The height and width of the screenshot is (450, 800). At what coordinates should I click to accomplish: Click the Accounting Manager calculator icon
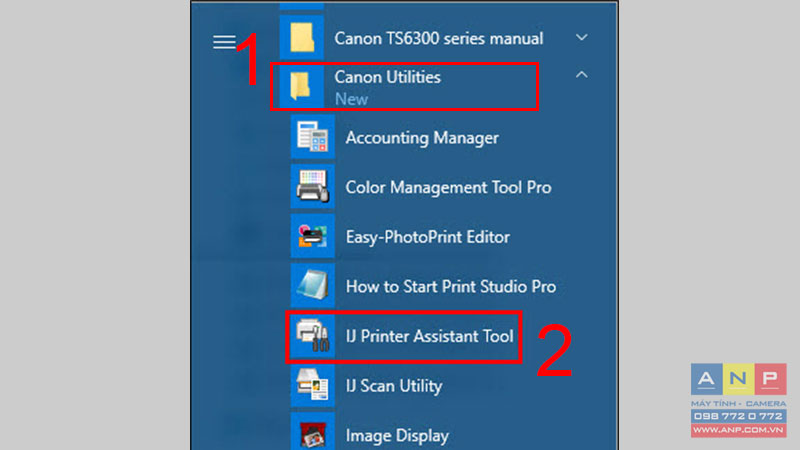click(x=313, y=137)
